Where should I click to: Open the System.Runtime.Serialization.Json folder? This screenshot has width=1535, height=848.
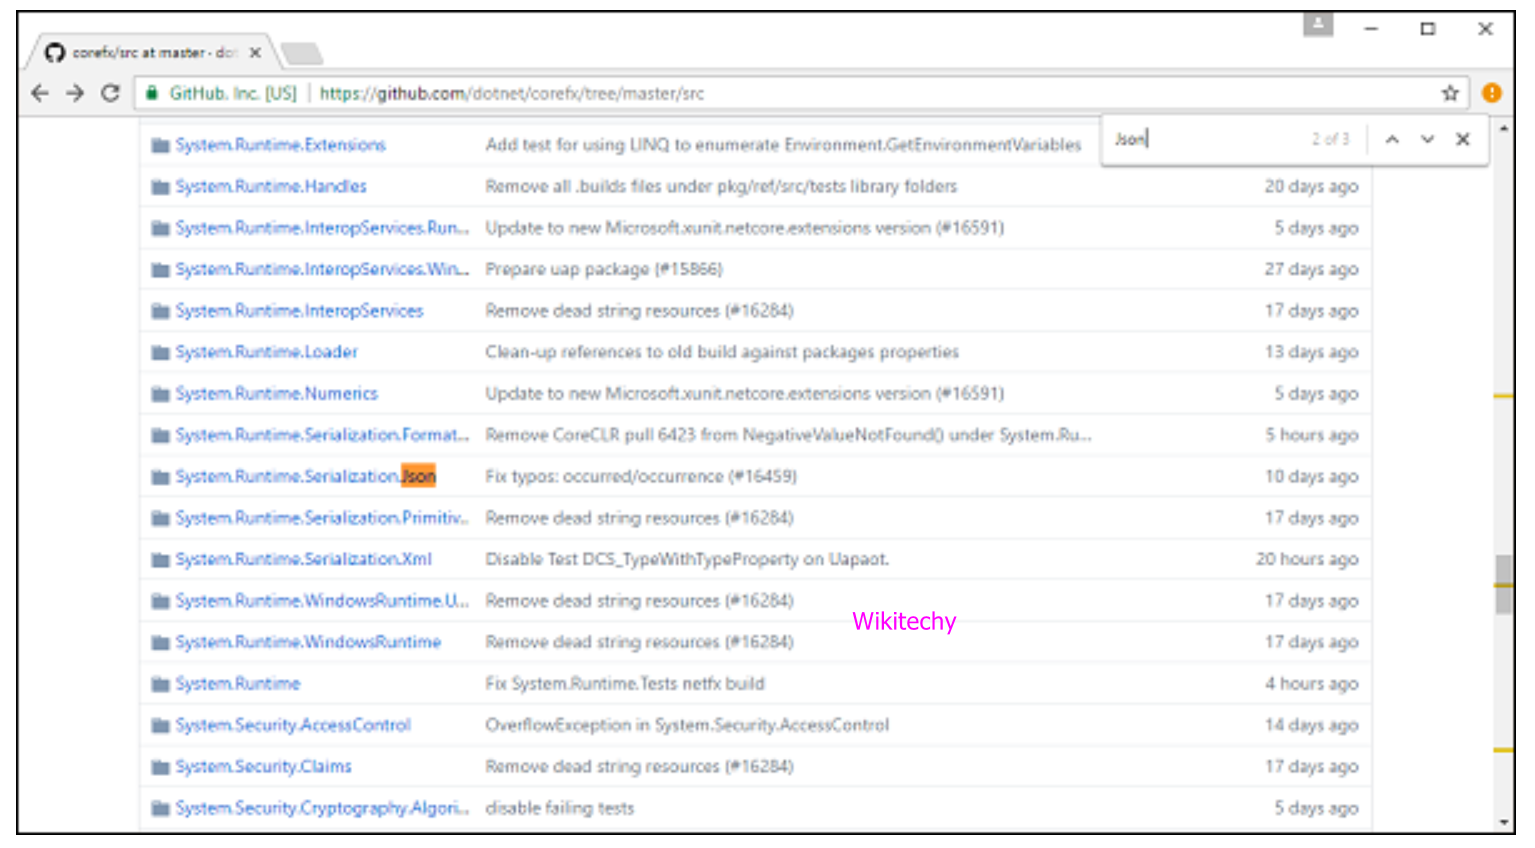coord(305,476)
